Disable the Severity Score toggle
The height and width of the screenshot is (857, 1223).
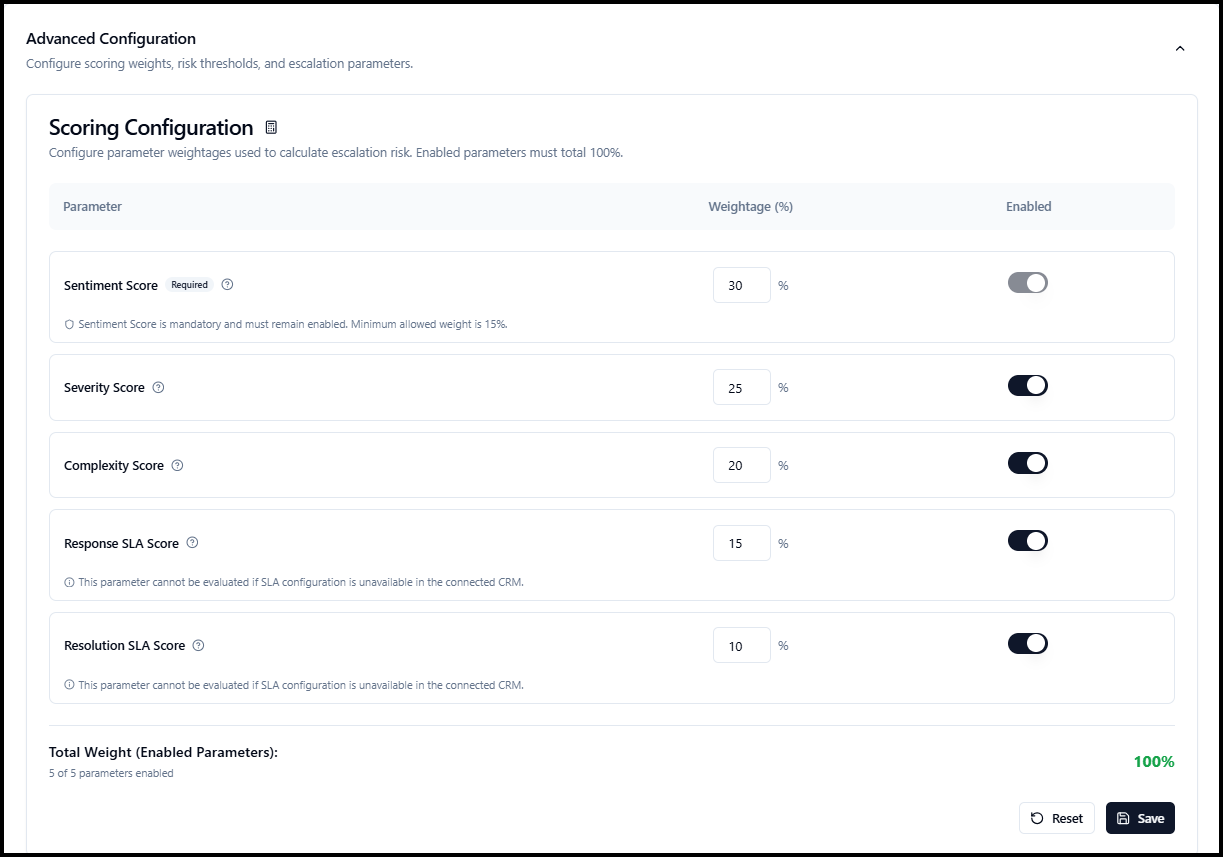pyautogui.click(x=1027, y=385)
